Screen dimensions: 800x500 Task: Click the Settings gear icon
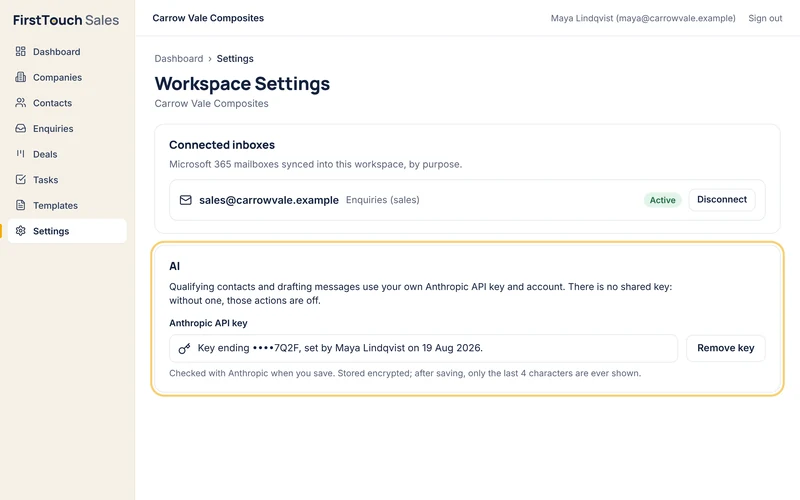[20, 231]
